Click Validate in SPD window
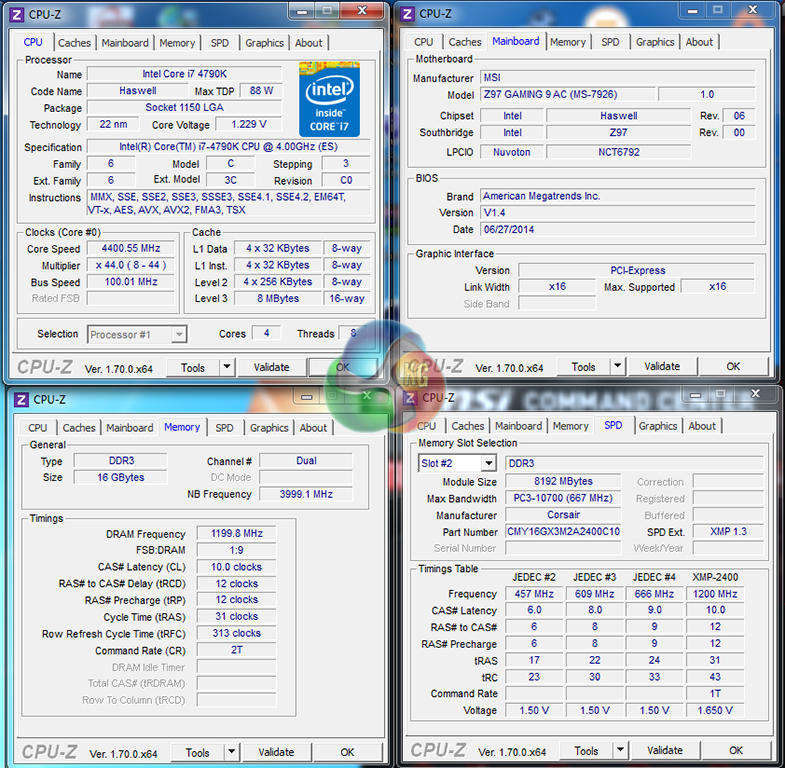The width and height of the screenshot is (785, 768). point(664,750)
